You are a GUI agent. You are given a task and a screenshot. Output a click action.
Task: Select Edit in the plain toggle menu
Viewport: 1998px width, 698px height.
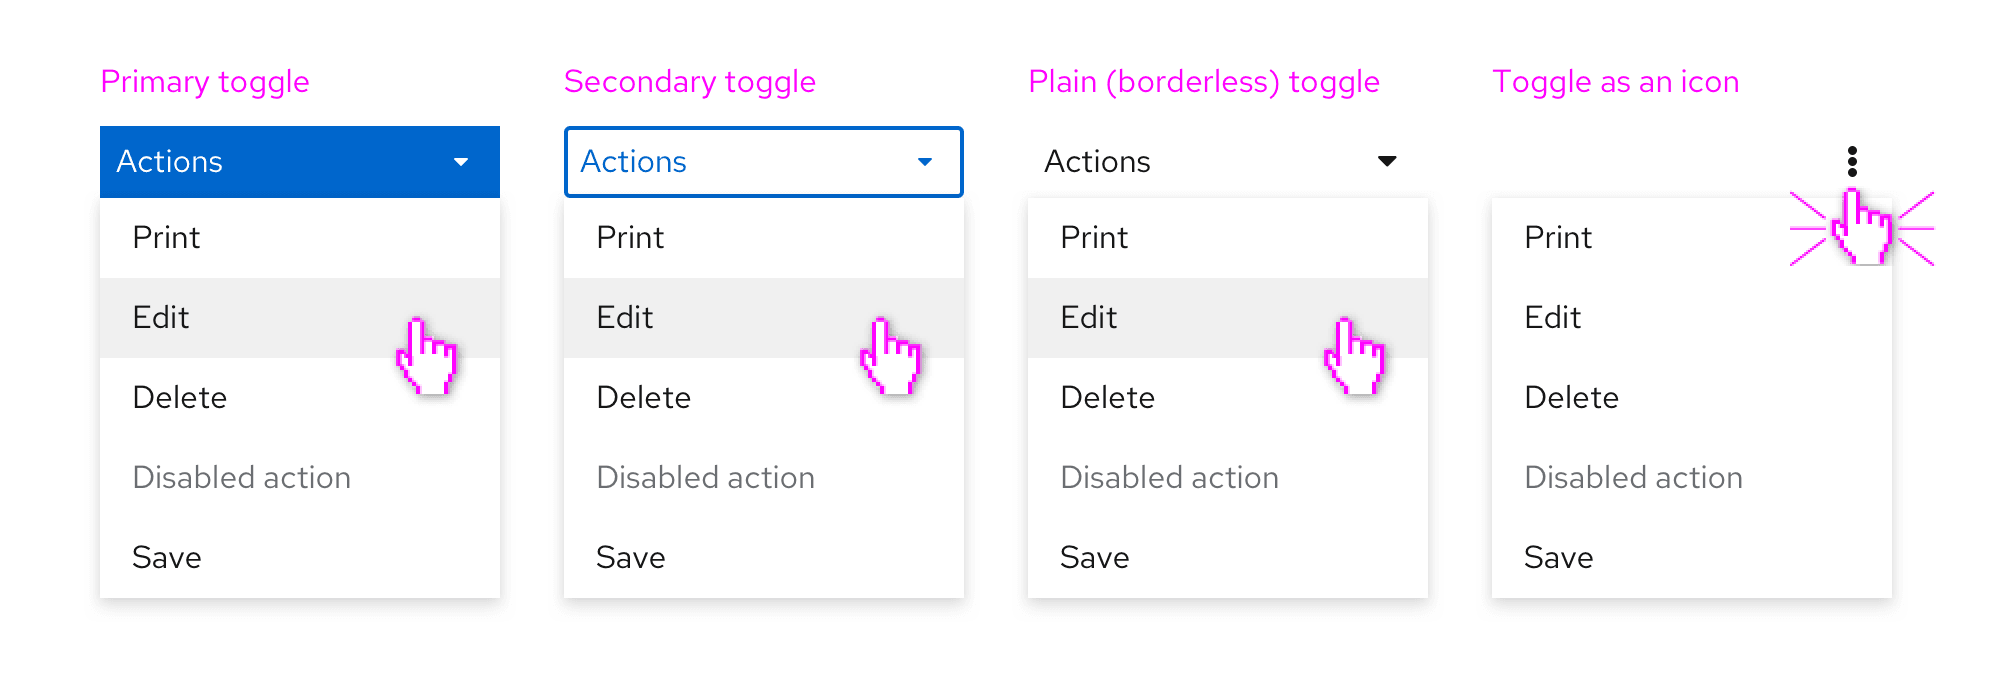[x=1228, y=318]
